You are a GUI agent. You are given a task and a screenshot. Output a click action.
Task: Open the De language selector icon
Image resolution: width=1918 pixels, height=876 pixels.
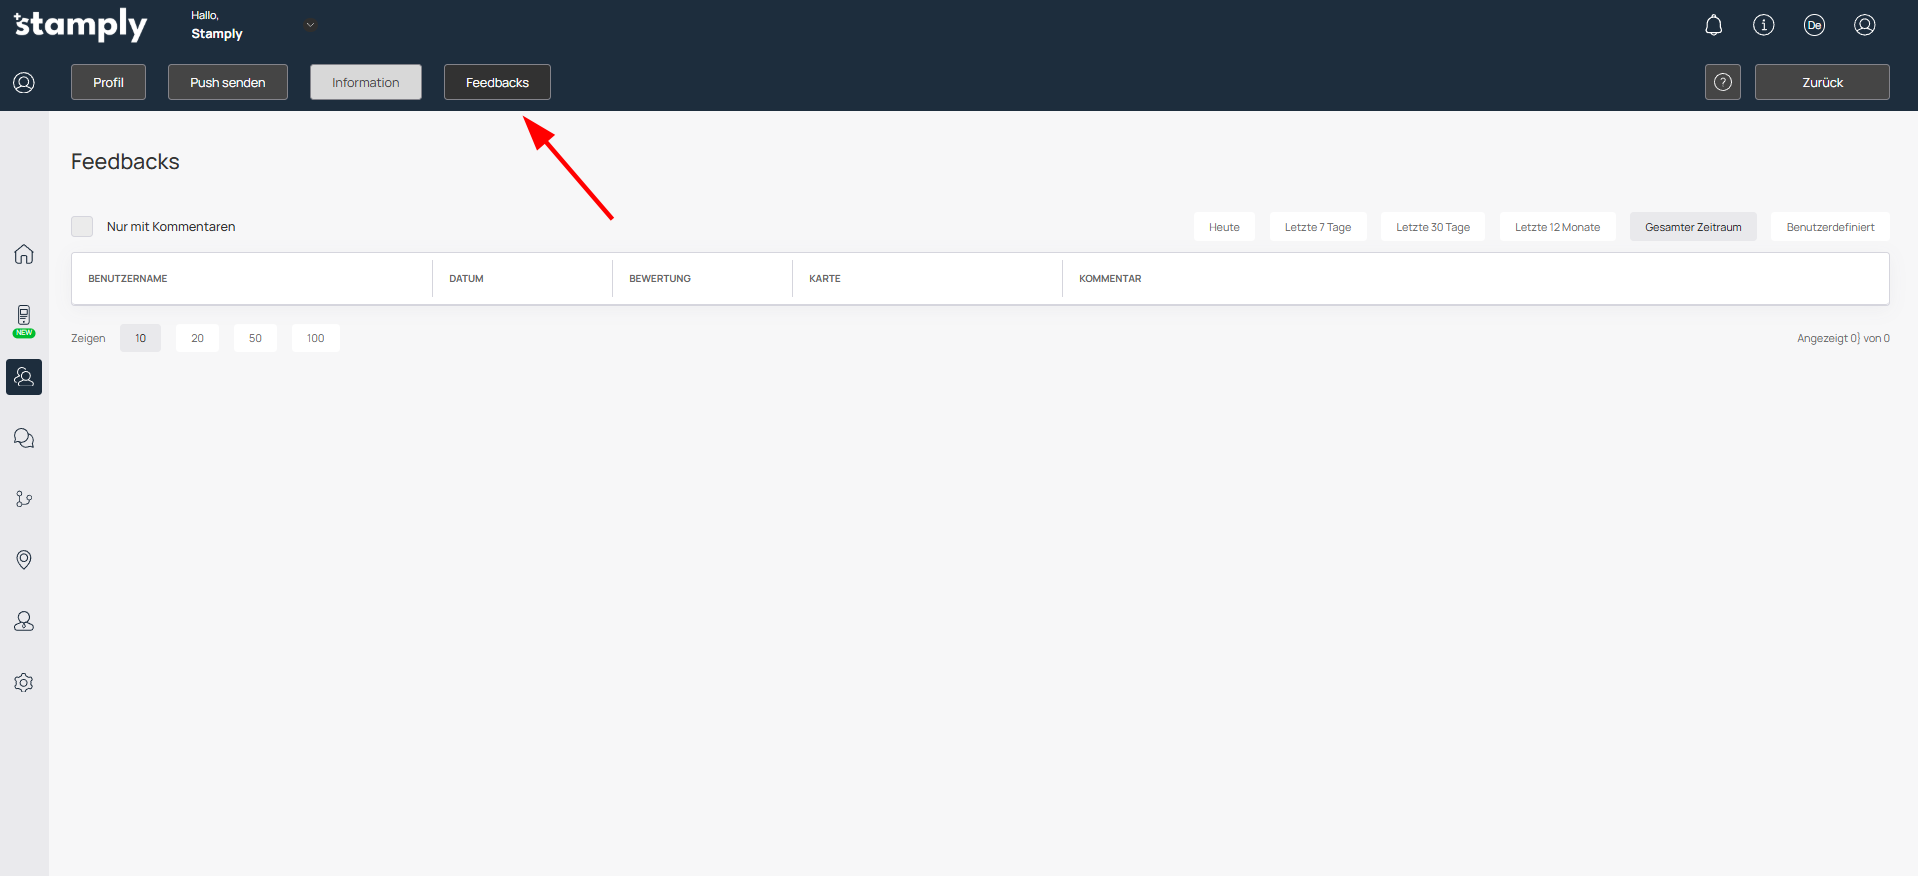(1814, 25)
